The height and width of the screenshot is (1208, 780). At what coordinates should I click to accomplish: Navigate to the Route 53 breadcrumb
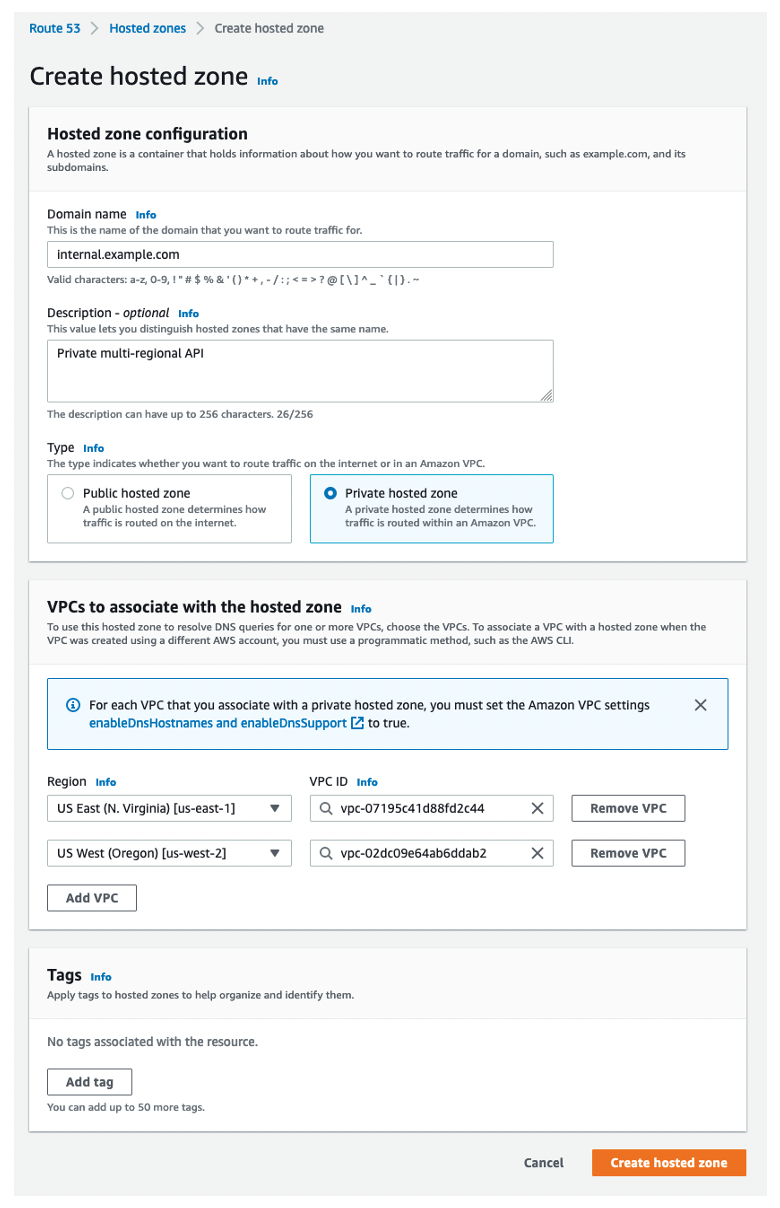click(x=55, y=28)
